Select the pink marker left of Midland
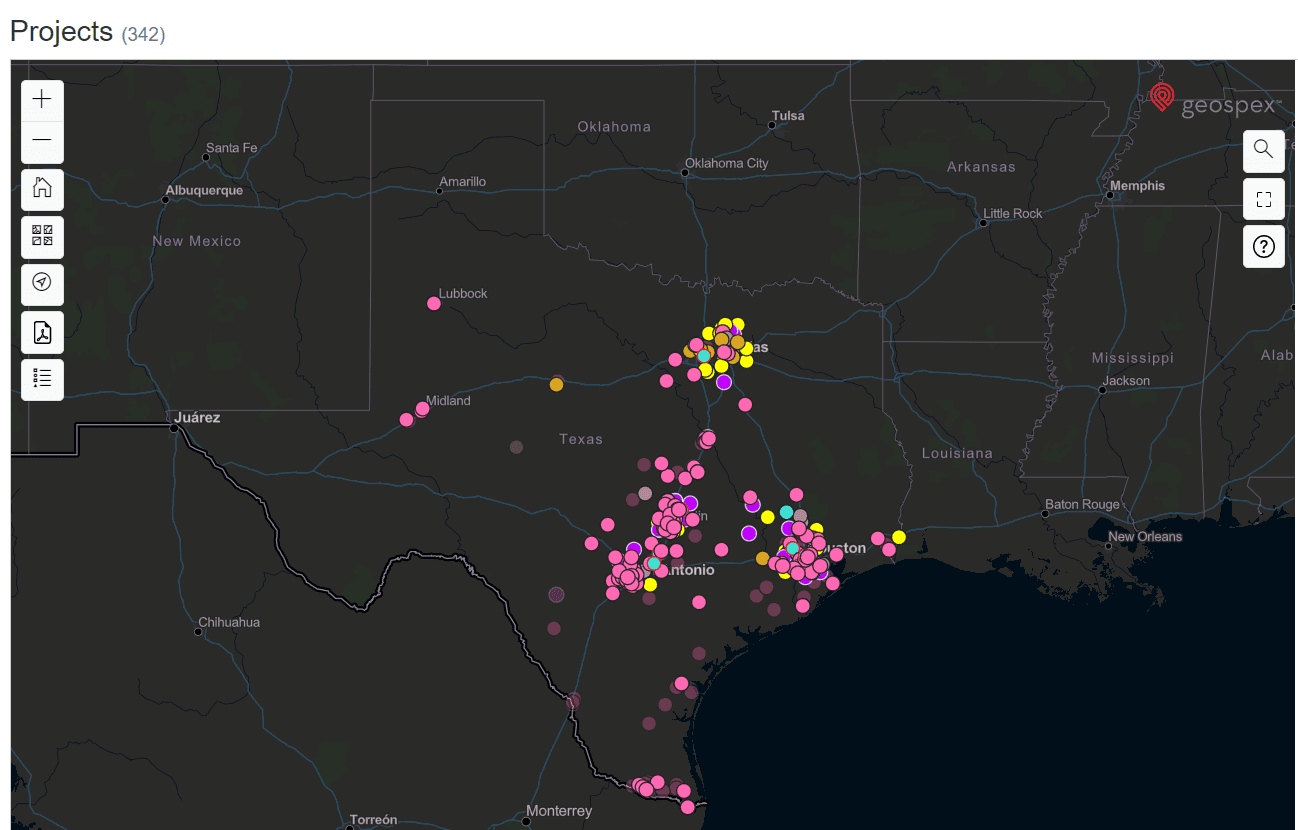The image size is (1298, 830). click(x=406, y=419)
